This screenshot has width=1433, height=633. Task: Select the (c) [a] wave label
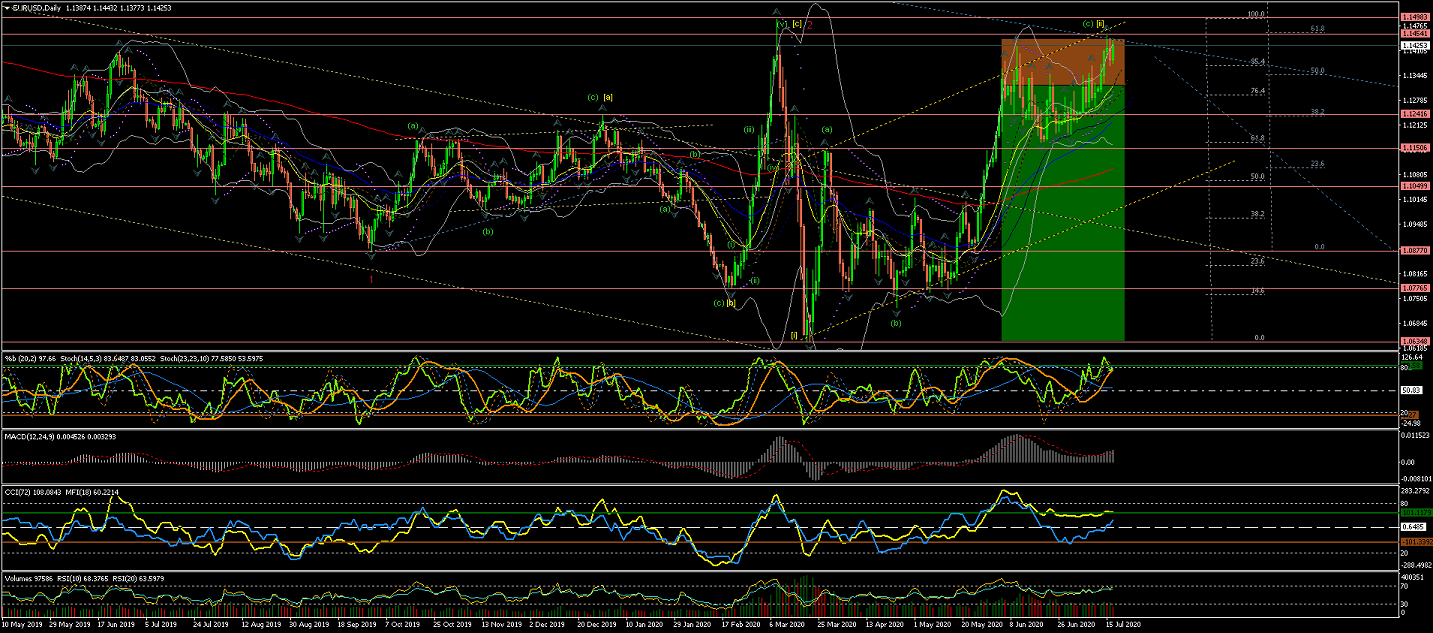pos(600,97)
